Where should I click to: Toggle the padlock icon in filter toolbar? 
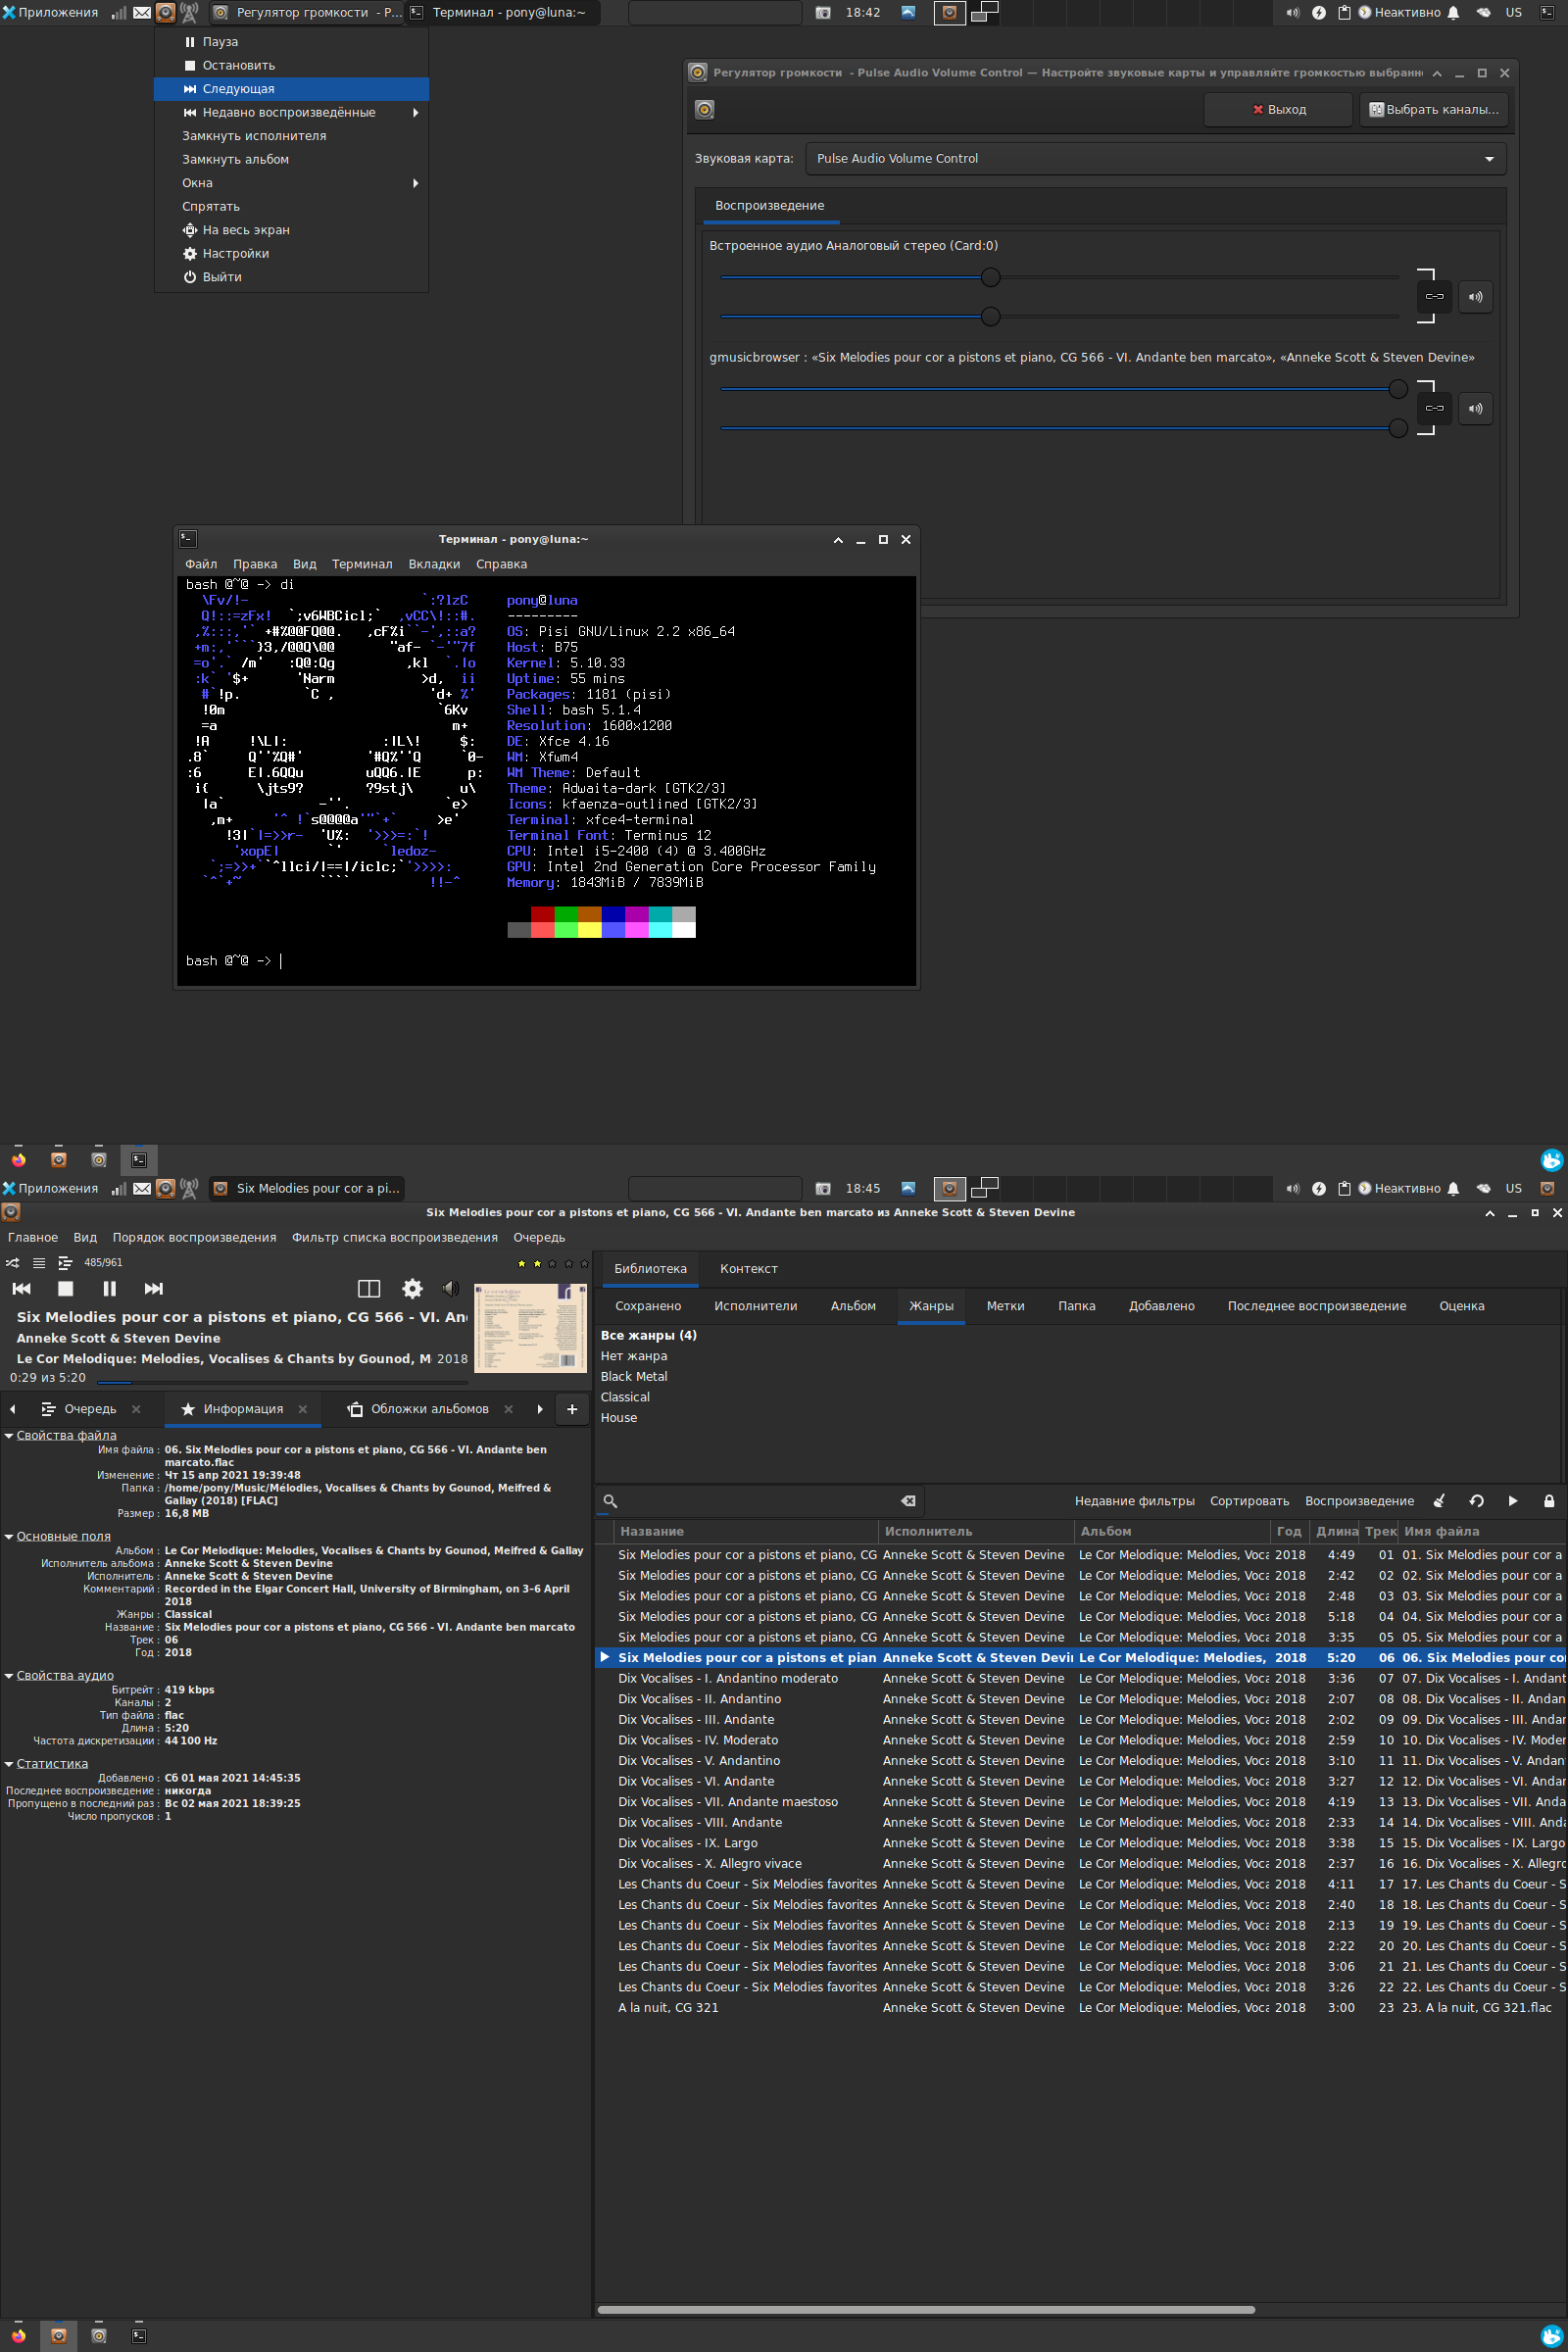click(1549, 1501)
